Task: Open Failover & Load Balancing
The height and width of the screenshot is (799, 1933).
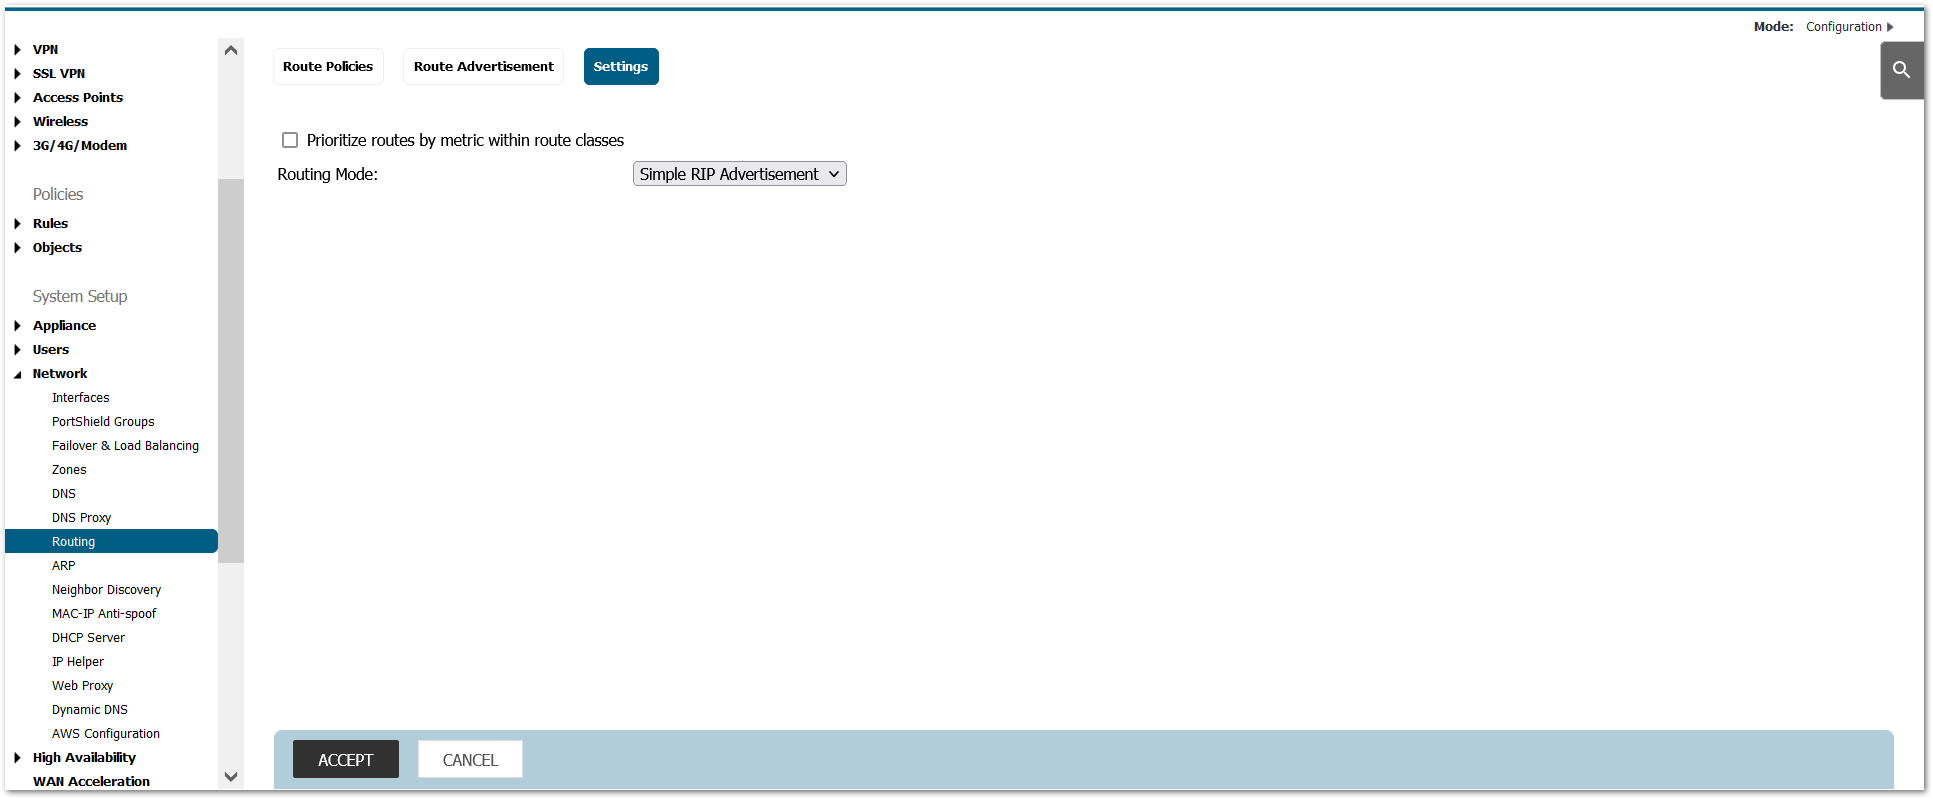Action: [125, 446]
